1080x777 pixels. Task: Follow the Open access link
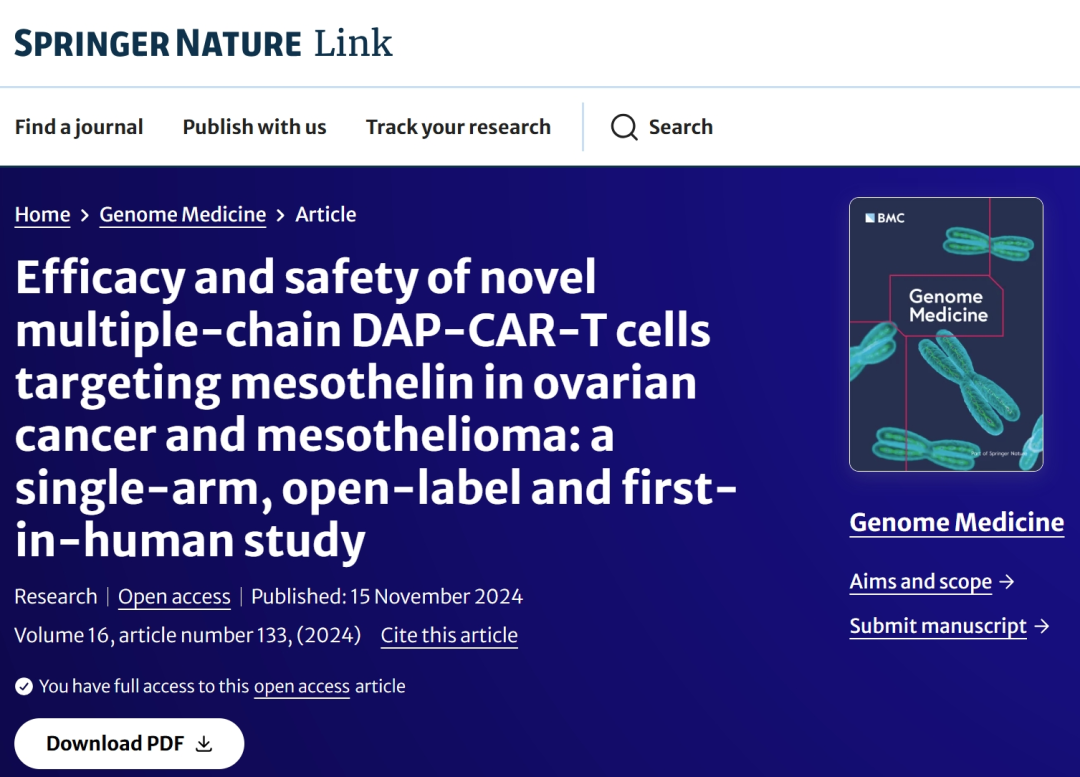pos(174,597)
